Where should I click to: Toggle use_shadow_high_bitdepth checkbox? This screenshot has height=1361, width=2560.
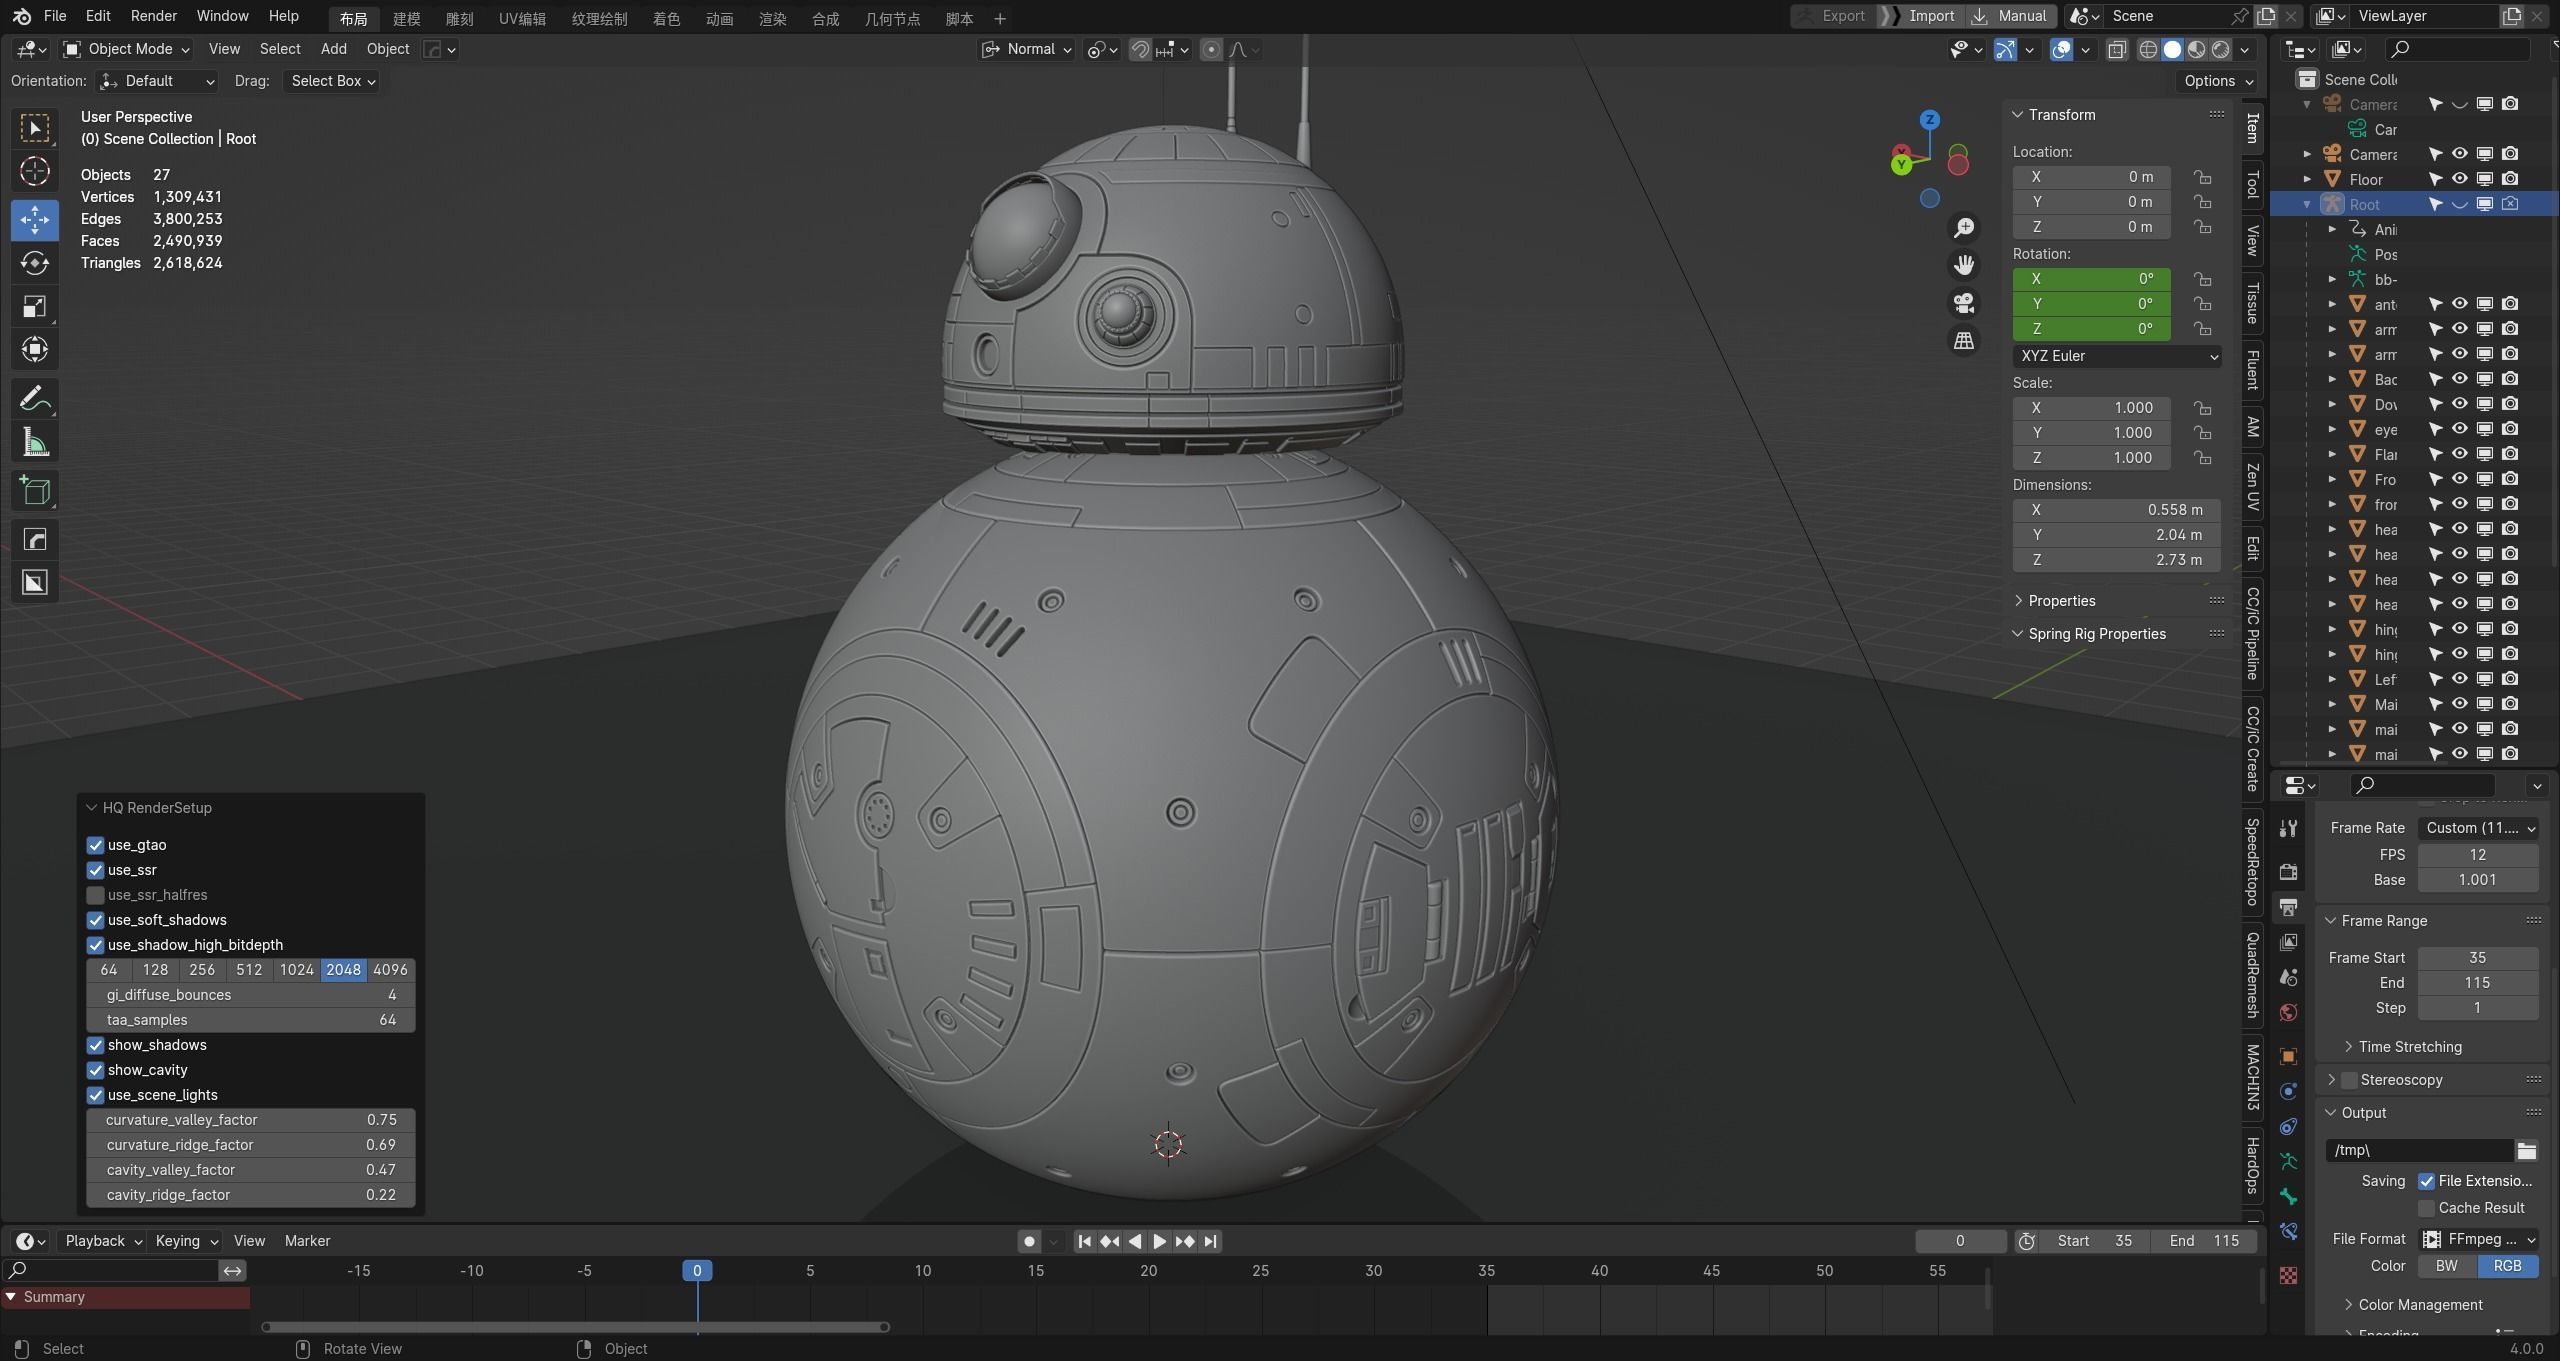[x=96, y=945]
